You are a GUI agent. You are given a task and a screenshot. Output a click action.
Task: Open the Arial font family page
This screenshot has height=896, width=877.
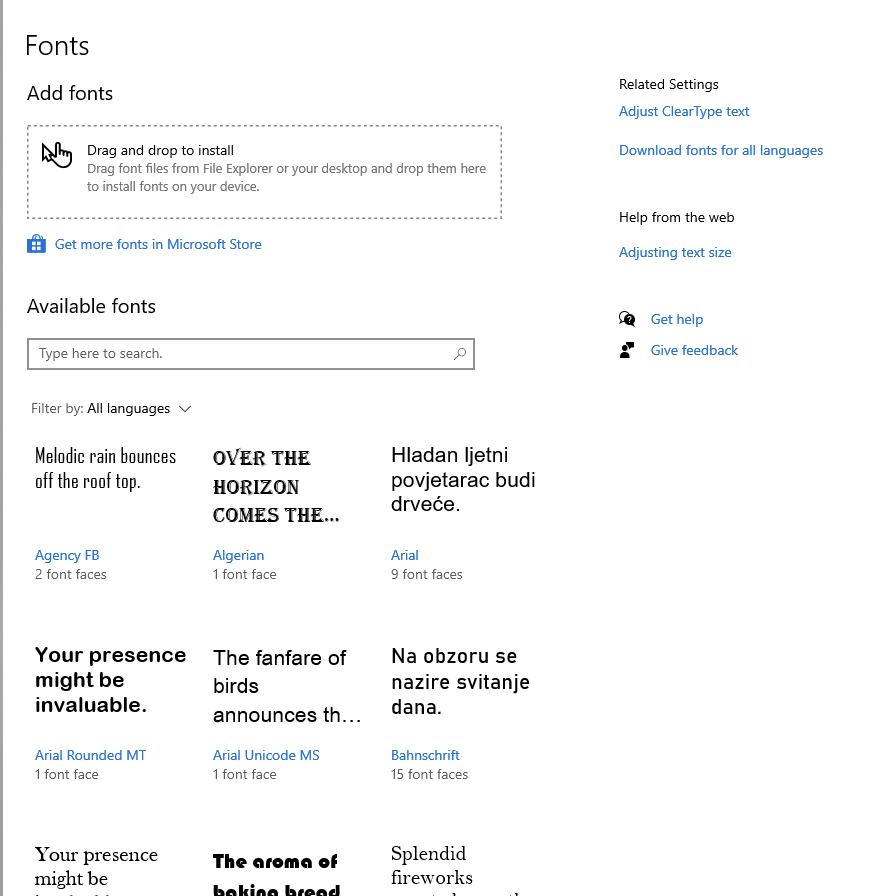[x=405, y=555]
